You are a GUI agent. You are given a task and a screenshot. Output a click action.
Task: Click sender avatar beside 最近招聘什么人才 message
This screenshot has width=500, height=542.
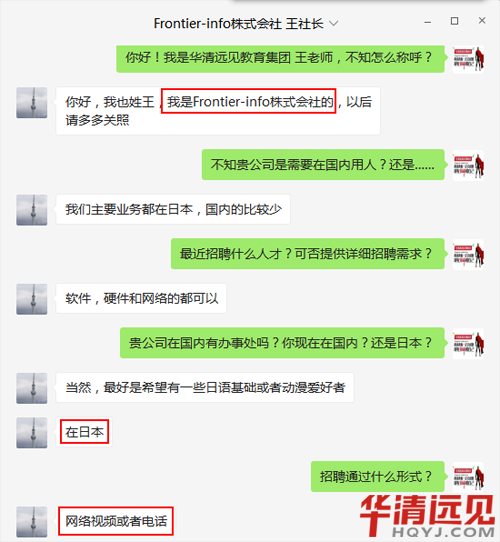point(468,254)
